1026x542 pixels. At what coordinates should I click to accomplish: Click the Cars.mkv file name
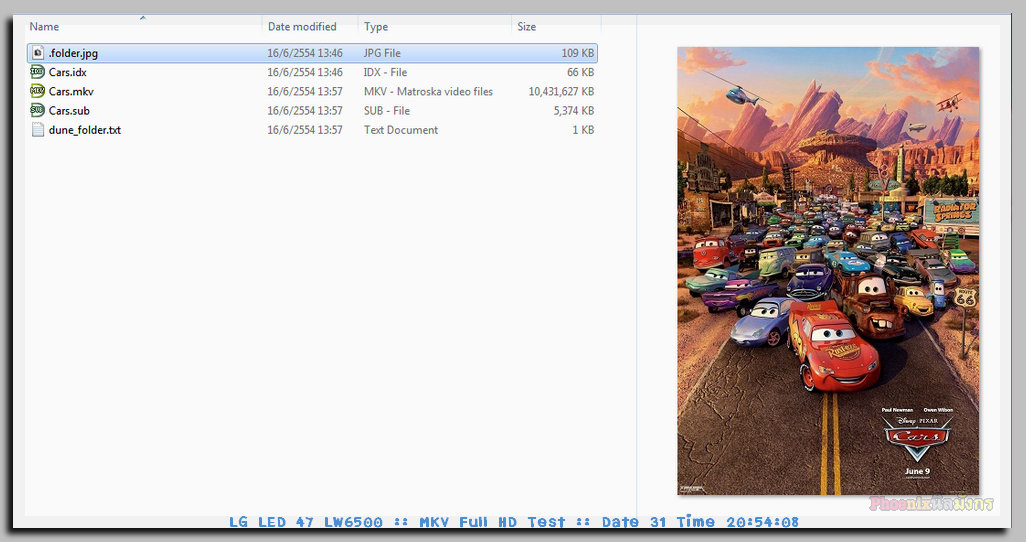pyautogui.click(x=71, y=91)
